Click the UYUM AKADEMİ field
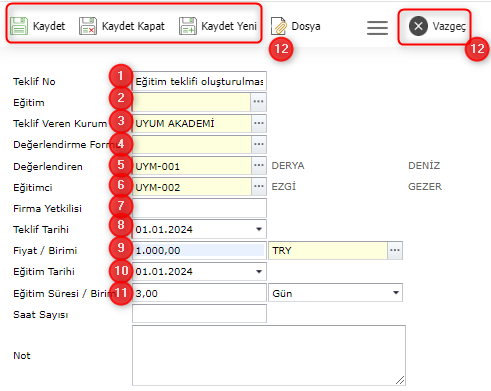 [x=192, y=123]
